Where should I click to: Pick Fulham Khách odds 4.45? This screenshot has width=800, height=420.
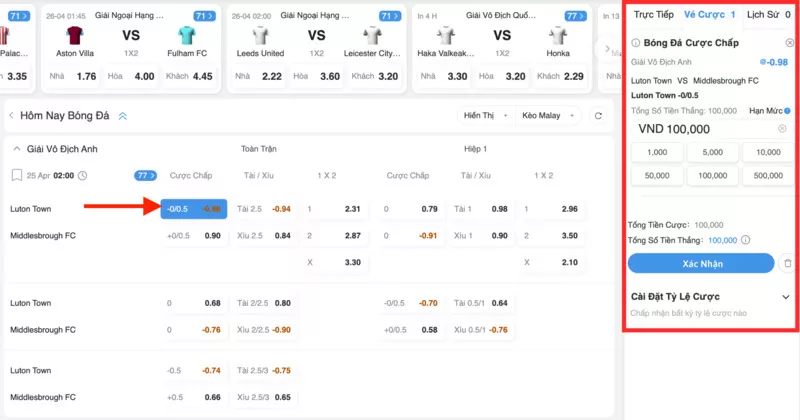point(189,77)
